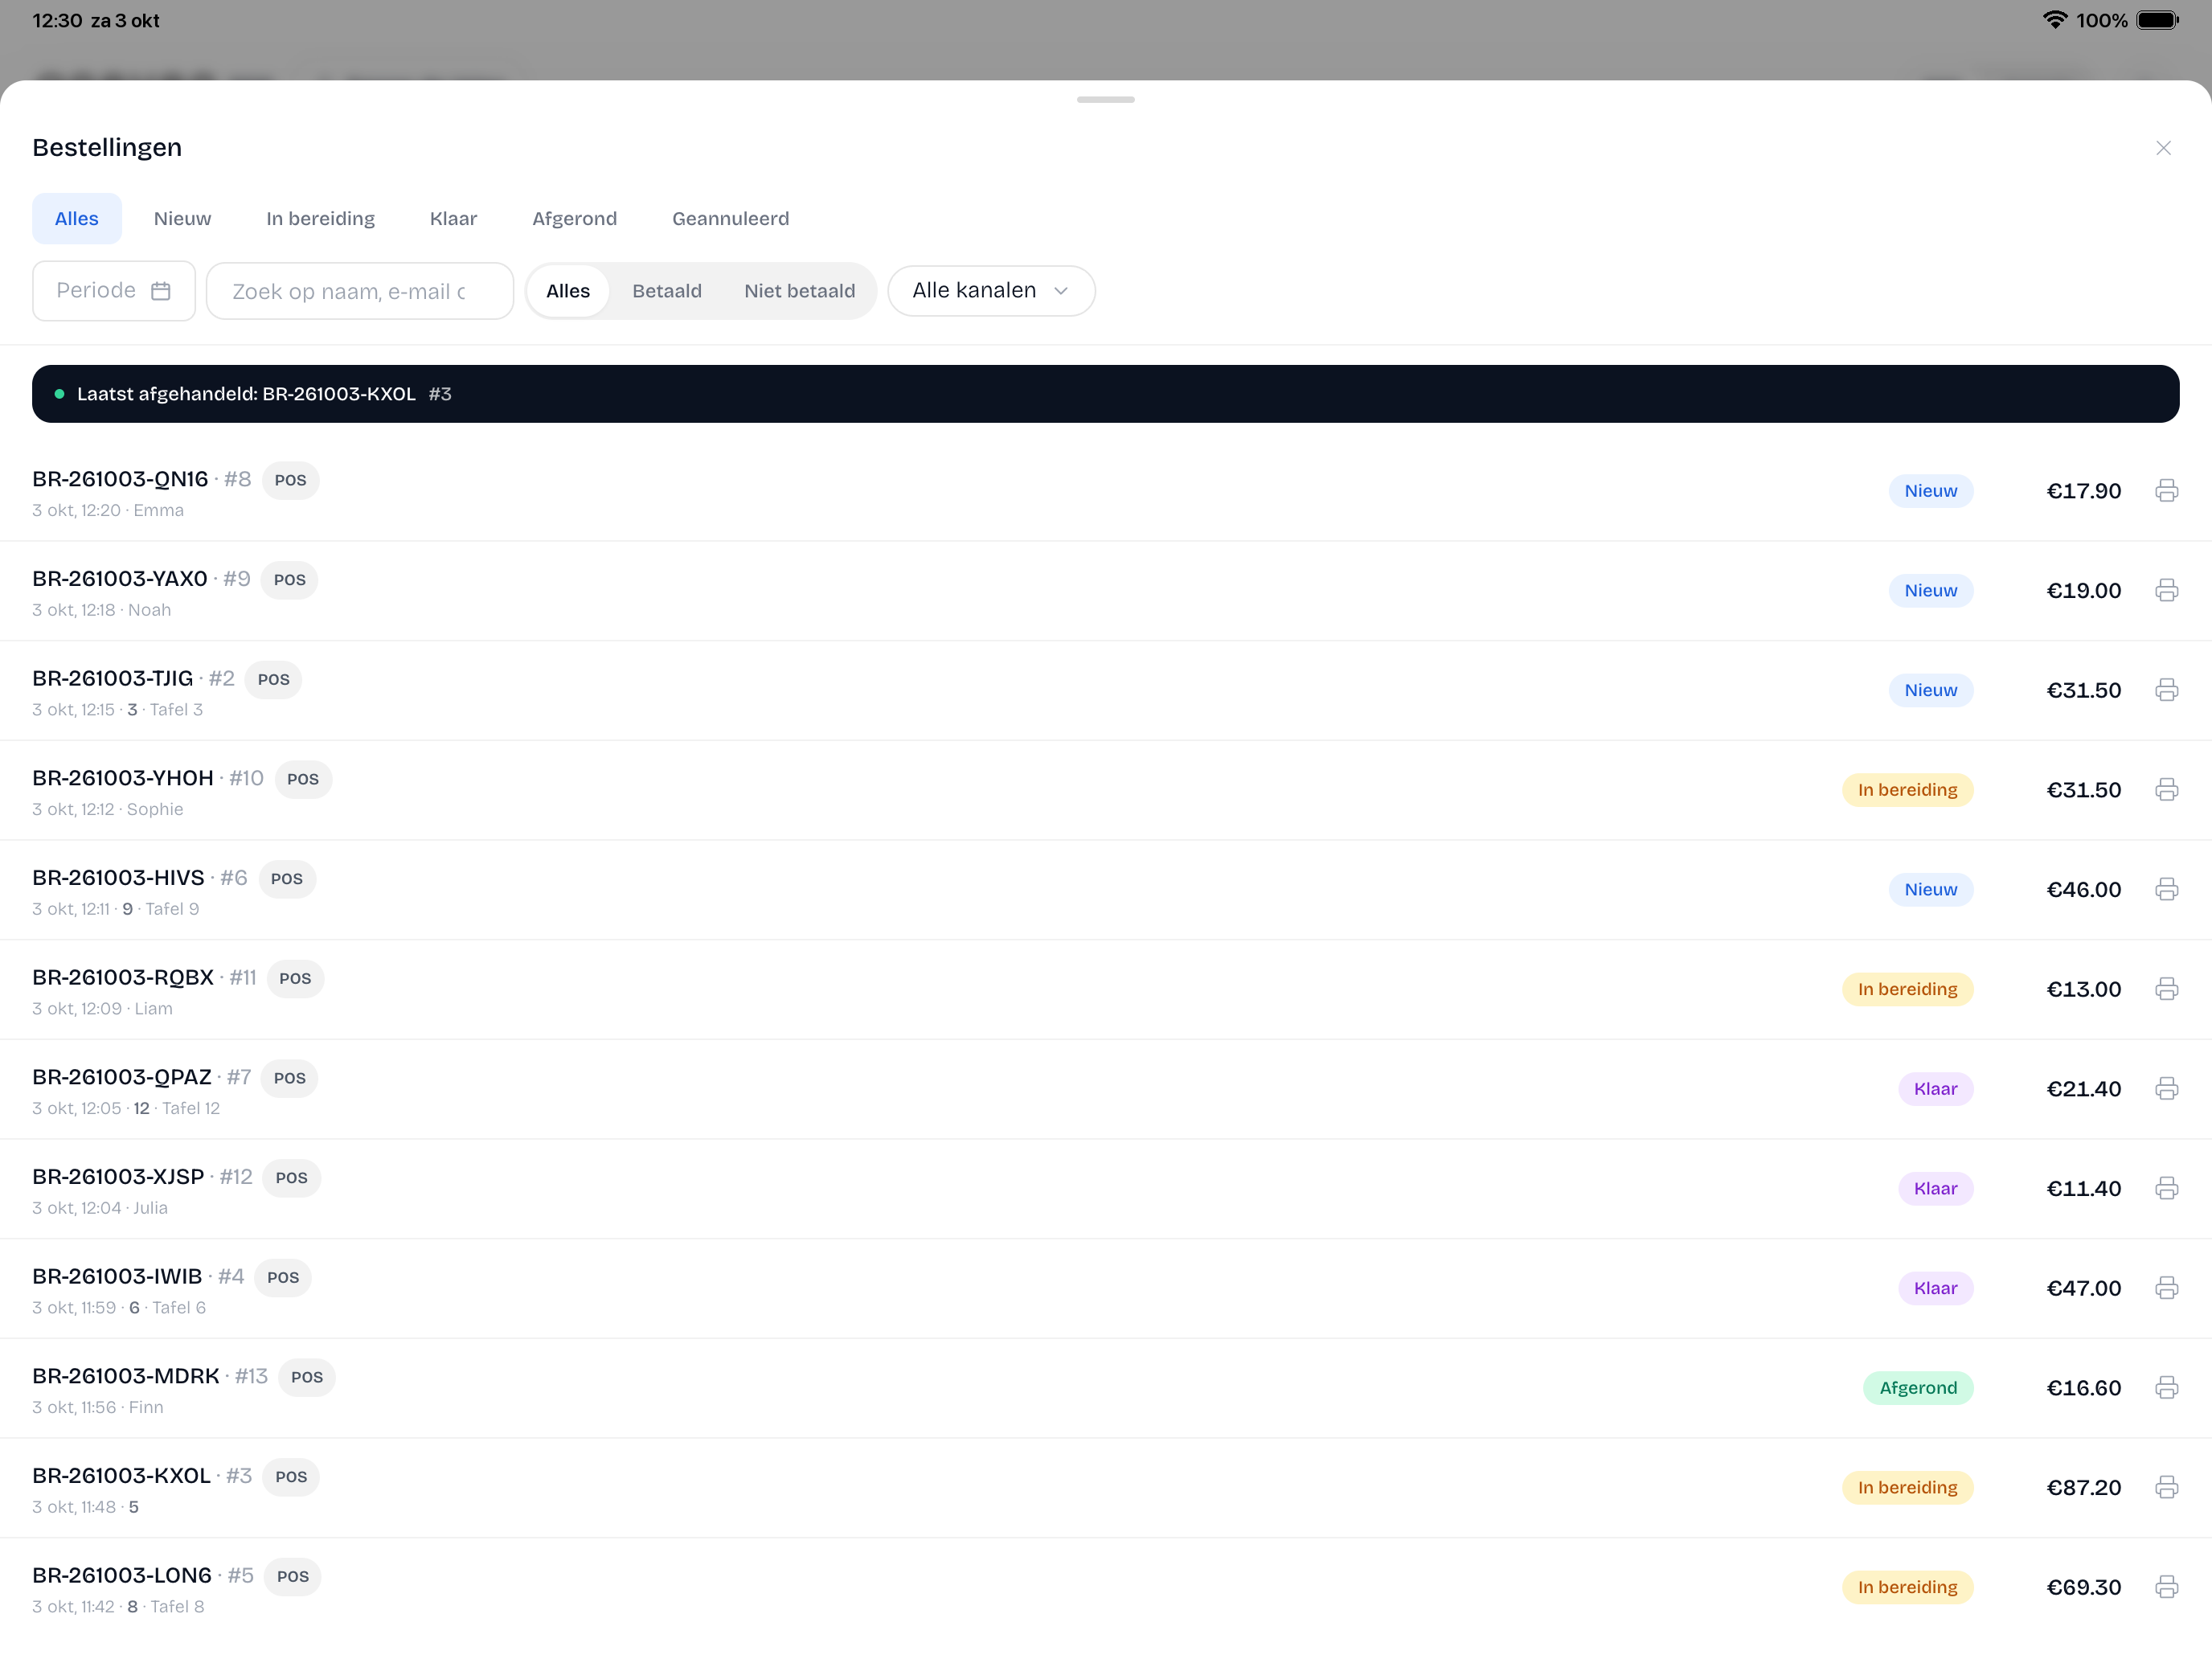Select the €69.30 amount
Screen dimensions: 2212x1659
(x=2083, y=1587)
